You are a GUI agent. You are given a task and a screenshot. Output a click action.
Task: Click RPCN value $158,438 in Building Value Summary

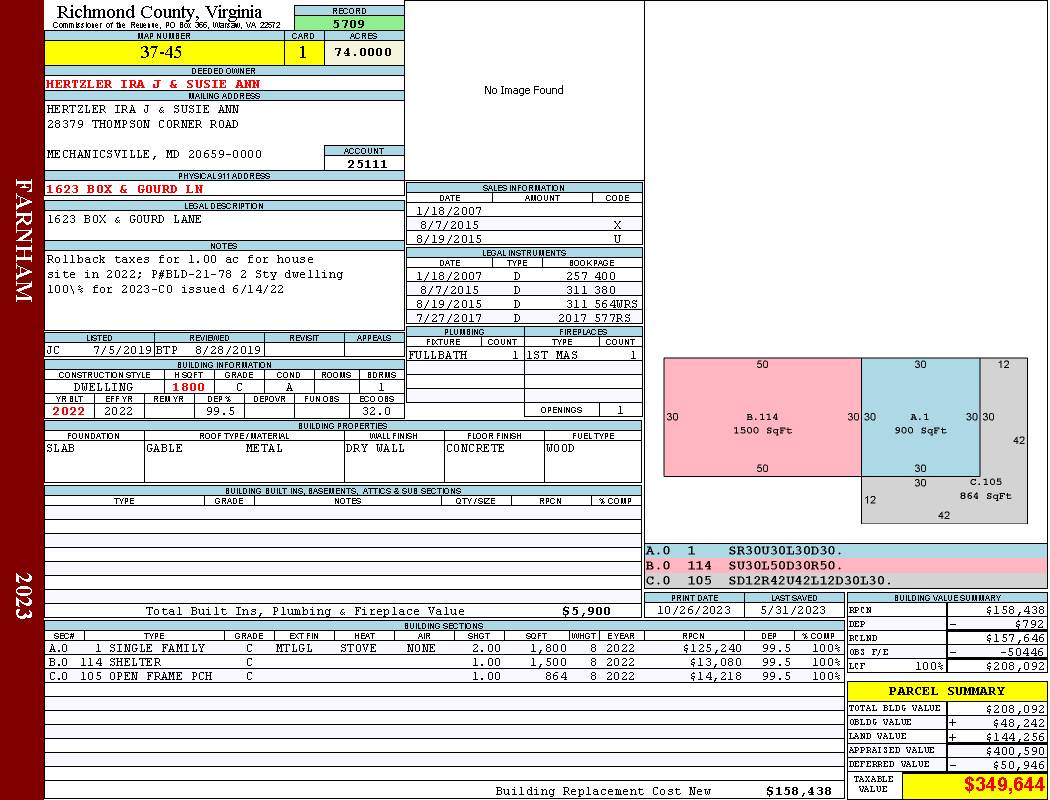tap(1015, 610)
